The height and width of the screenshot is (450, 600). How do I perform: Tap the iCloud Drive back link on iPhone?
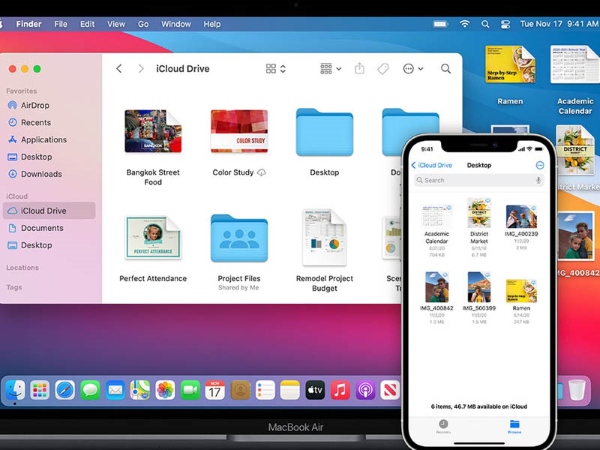coord(434,165)
